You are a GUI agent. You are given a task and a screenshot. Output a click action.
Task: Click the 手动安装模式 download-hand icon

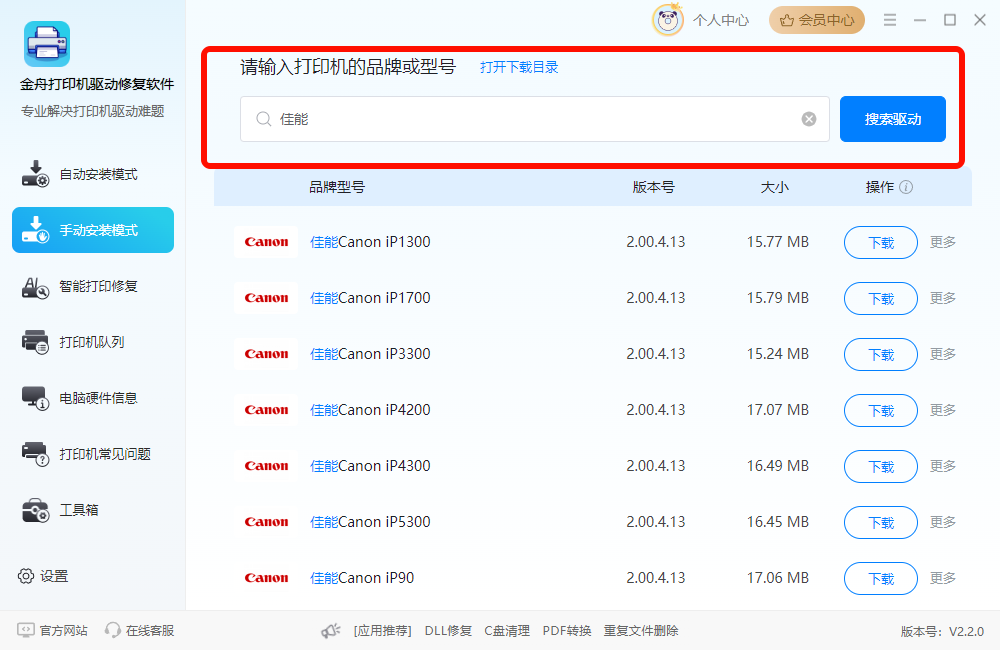click(35, 230)
